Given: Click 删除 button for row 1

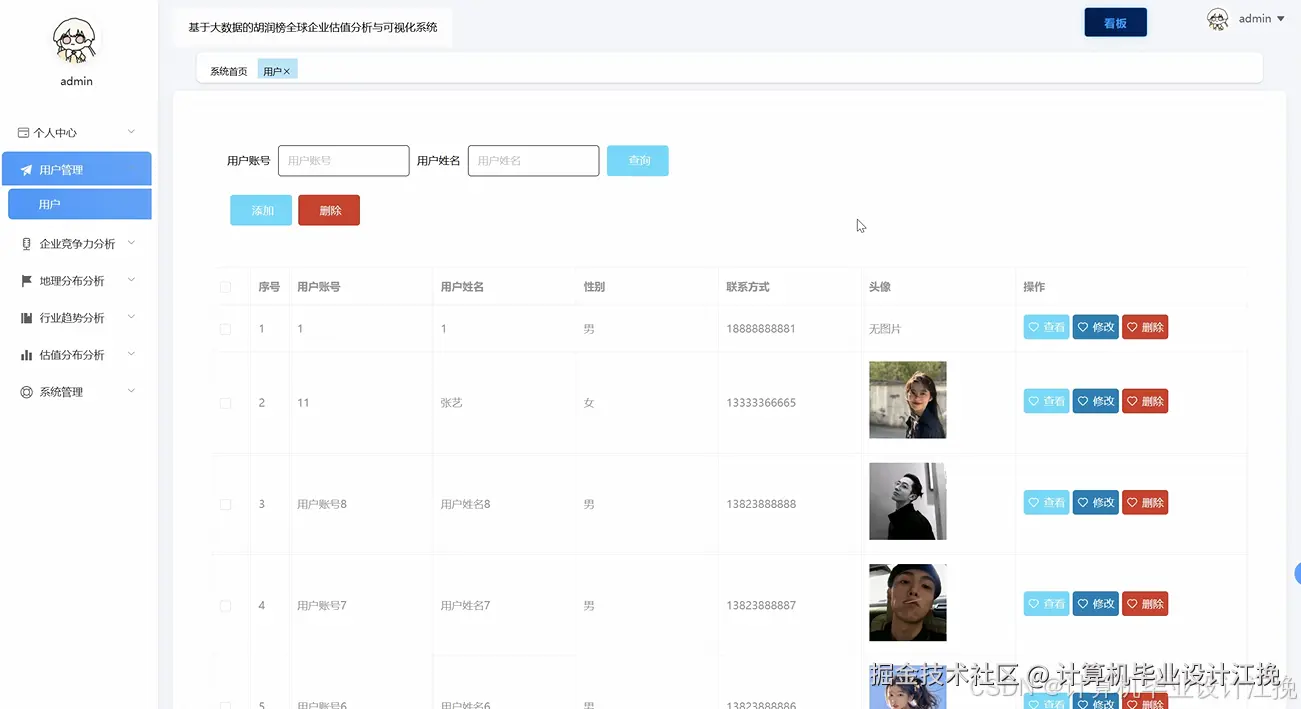Looking at the screenshot, I should 1145,327.
